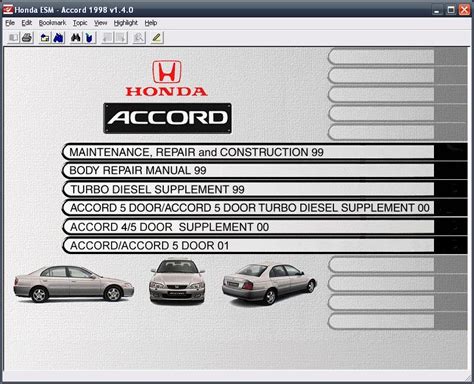Image resolution: width=474 pixels, height=384 pixels.
Task: Open the Topic menu
Action: pos(80,23)
